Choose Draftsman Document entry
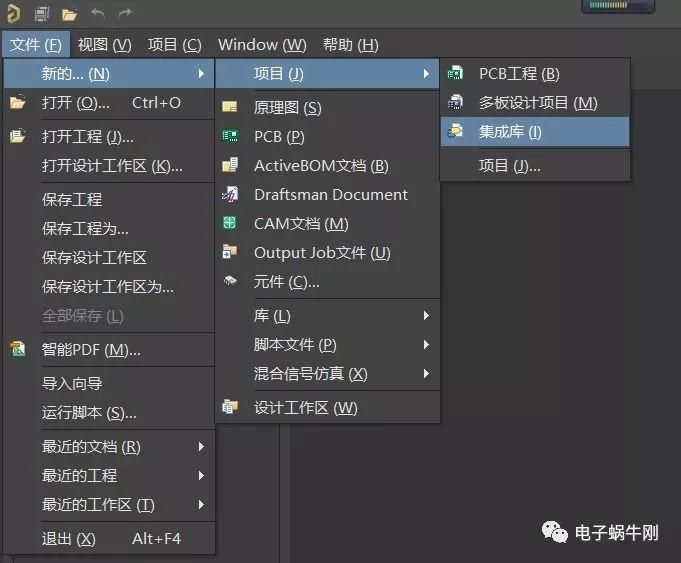Image resolution: width=681 pixels, height=563 pixels. pyautogui.click(x=327, y=195)
